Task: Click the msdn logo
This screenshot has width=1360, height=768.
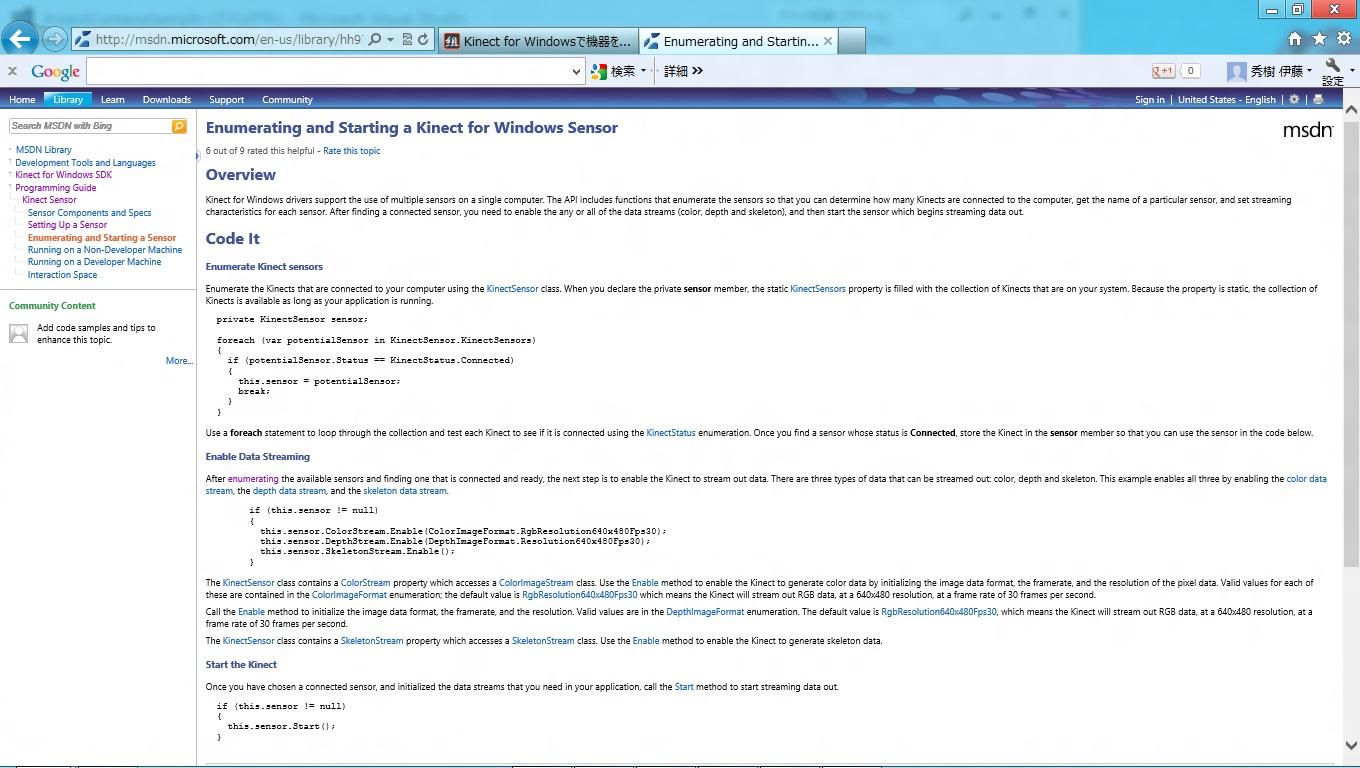Action: pyautogui.click(x=1308, y=130)
